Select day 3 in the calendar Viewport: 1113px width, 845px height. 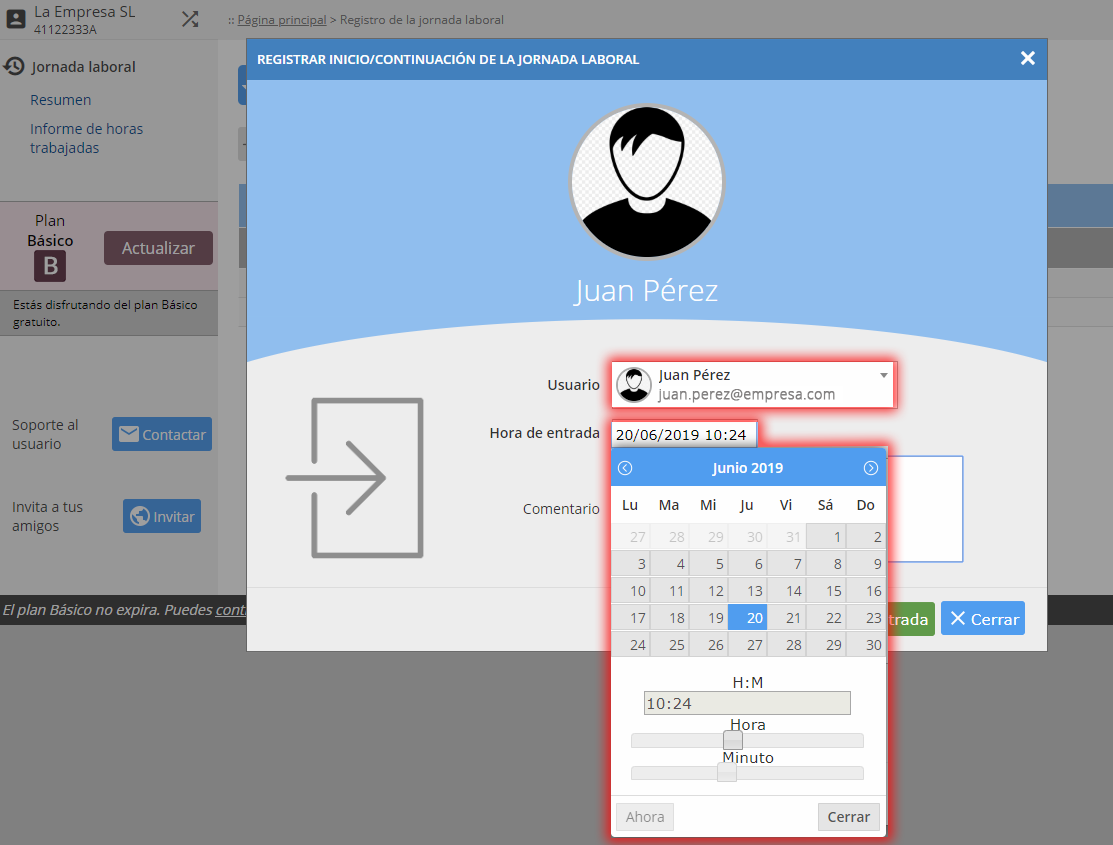click(630, 564)
